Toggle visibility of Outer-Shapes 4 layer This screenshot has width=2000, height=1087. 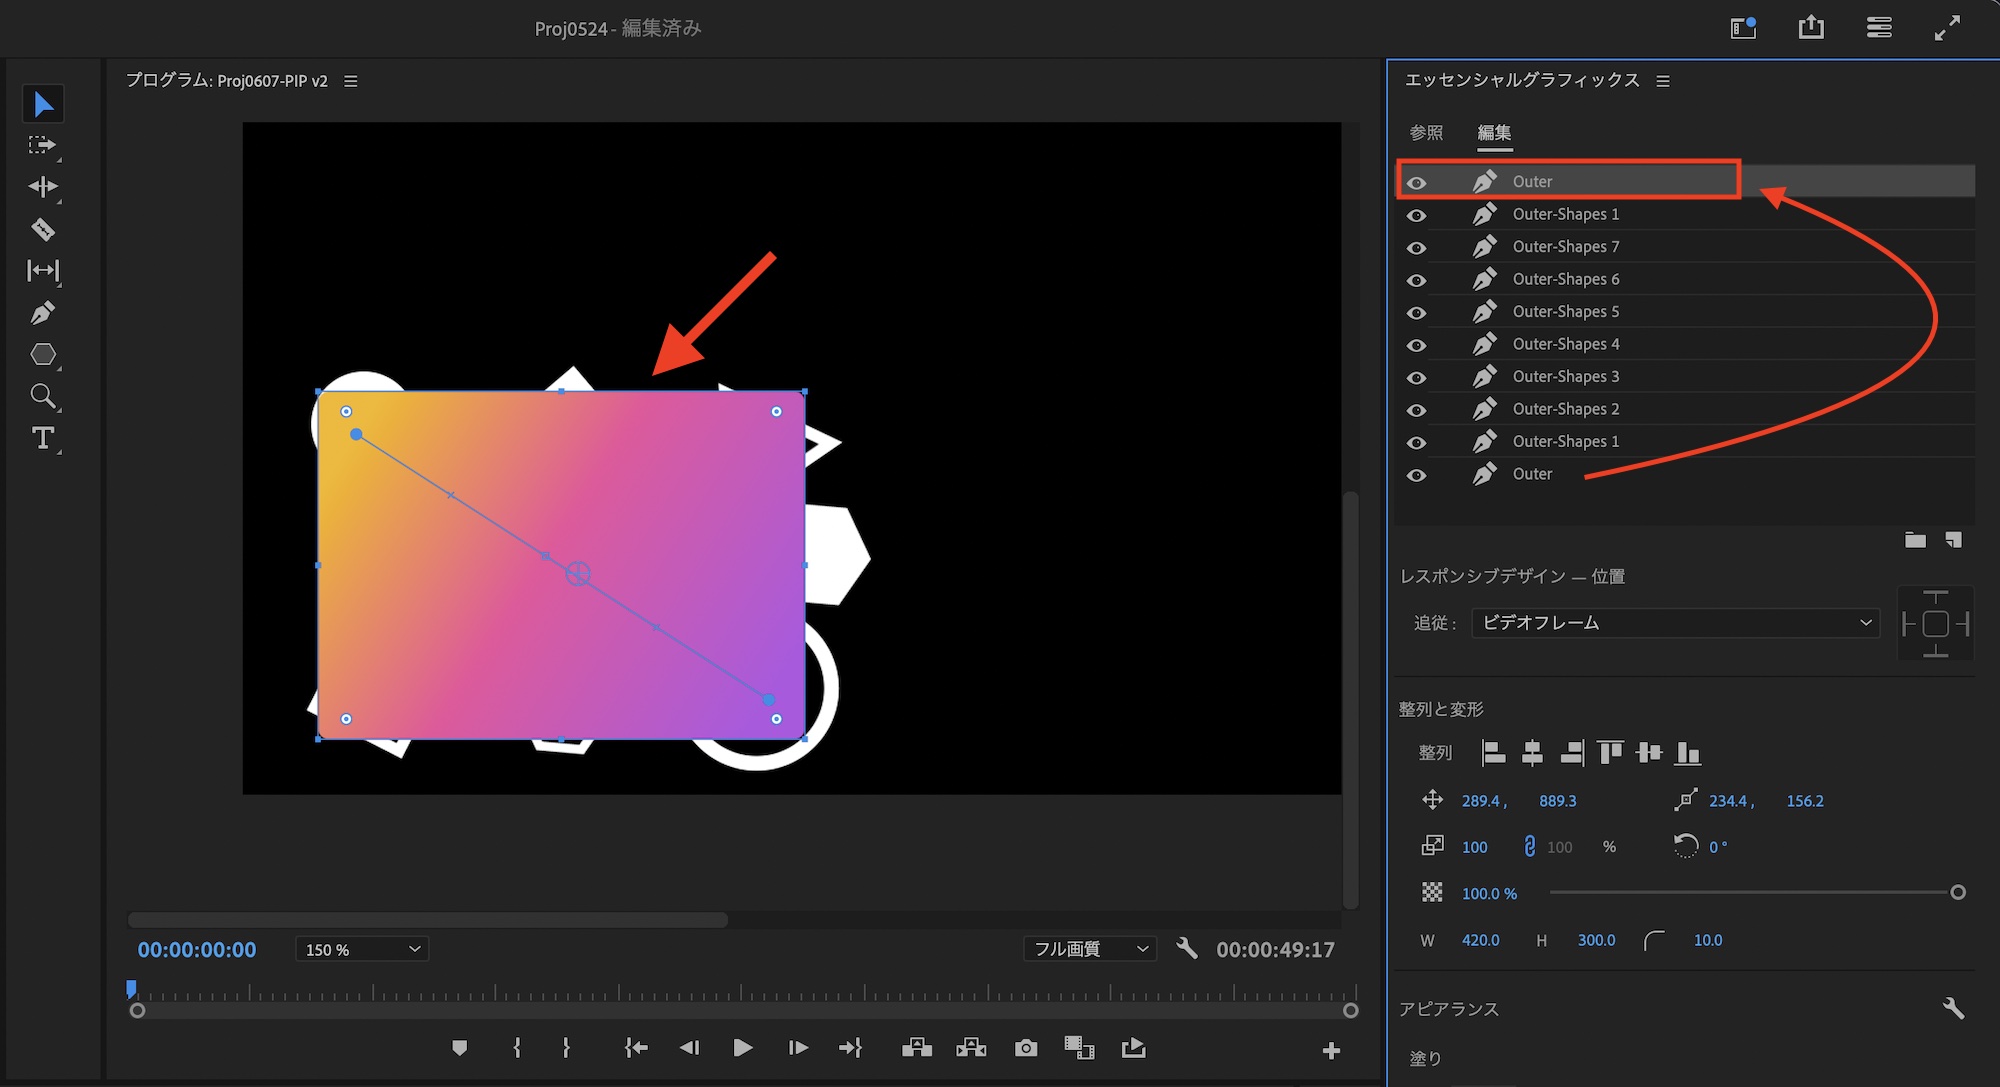tap(1416, 345)
